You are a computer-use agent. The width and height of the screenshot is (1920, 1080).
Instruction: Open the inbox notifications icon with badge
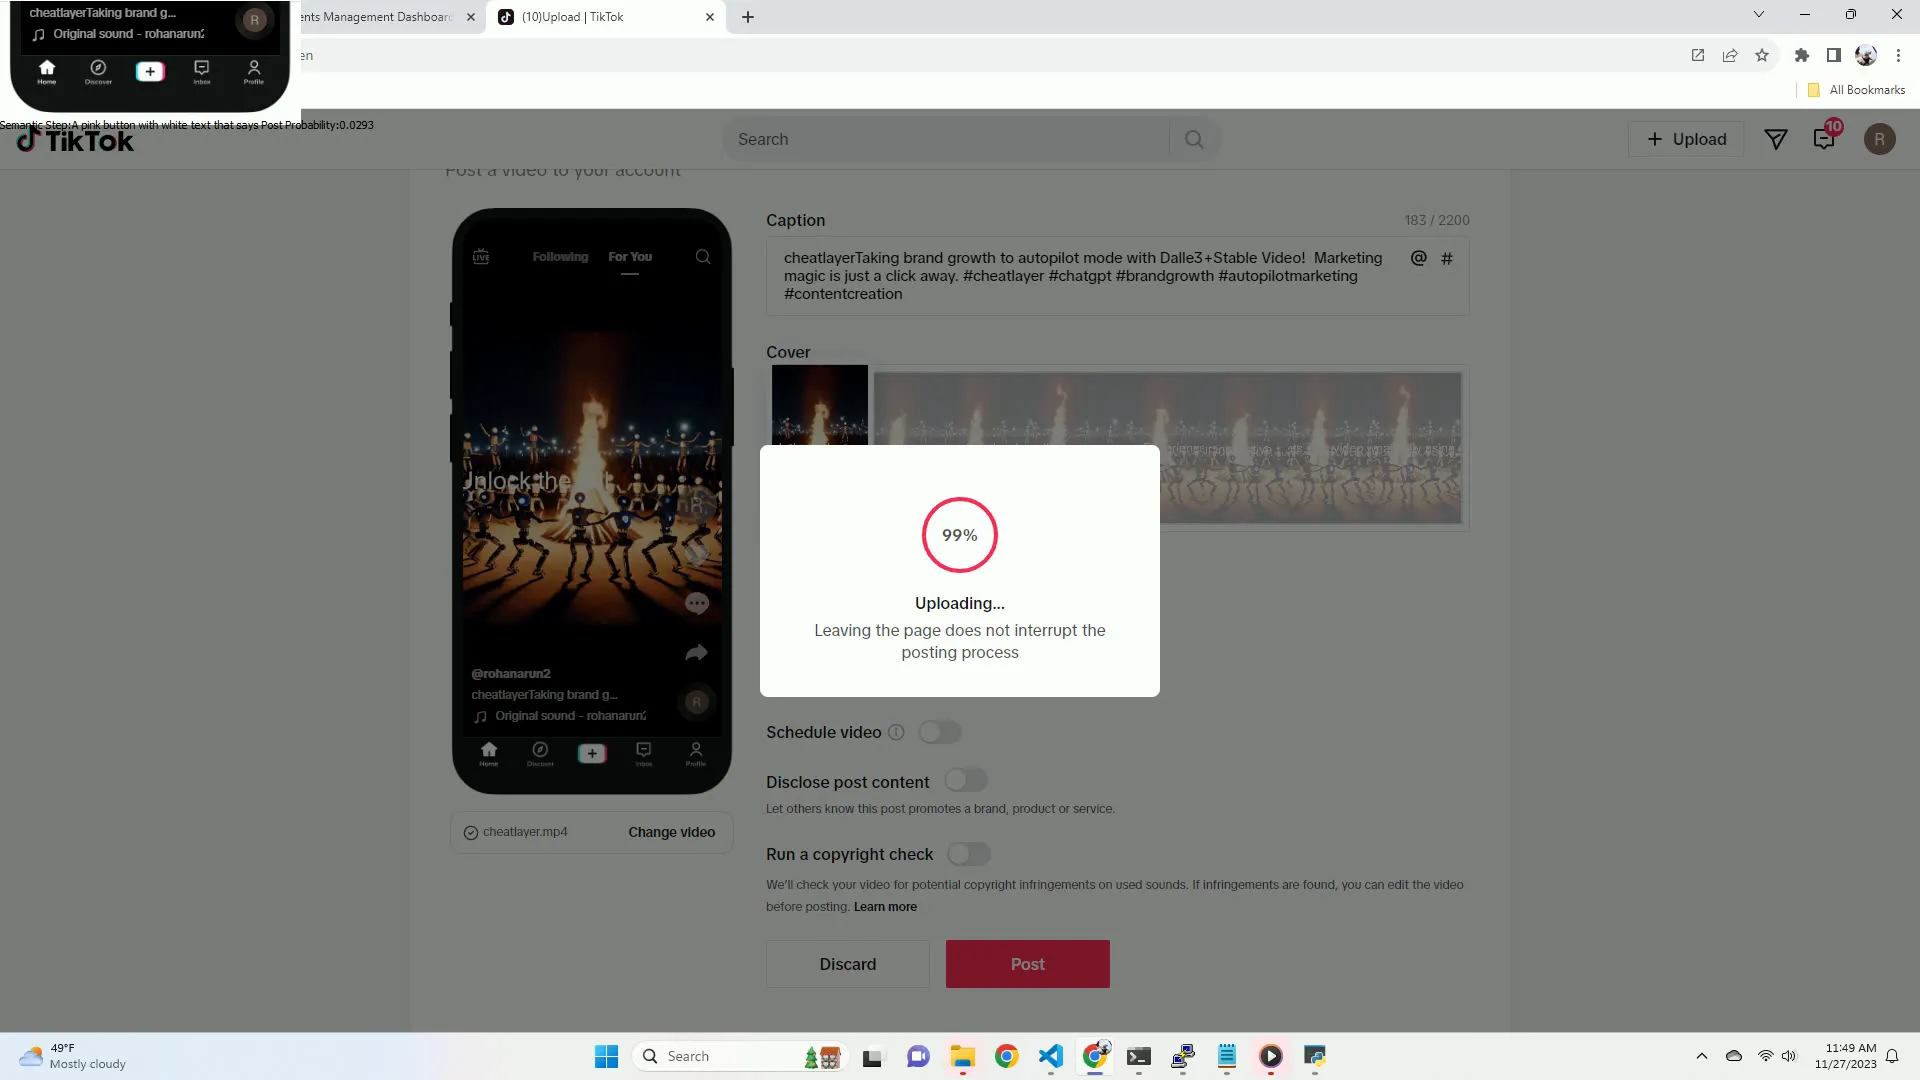[x=1825, y=138]
